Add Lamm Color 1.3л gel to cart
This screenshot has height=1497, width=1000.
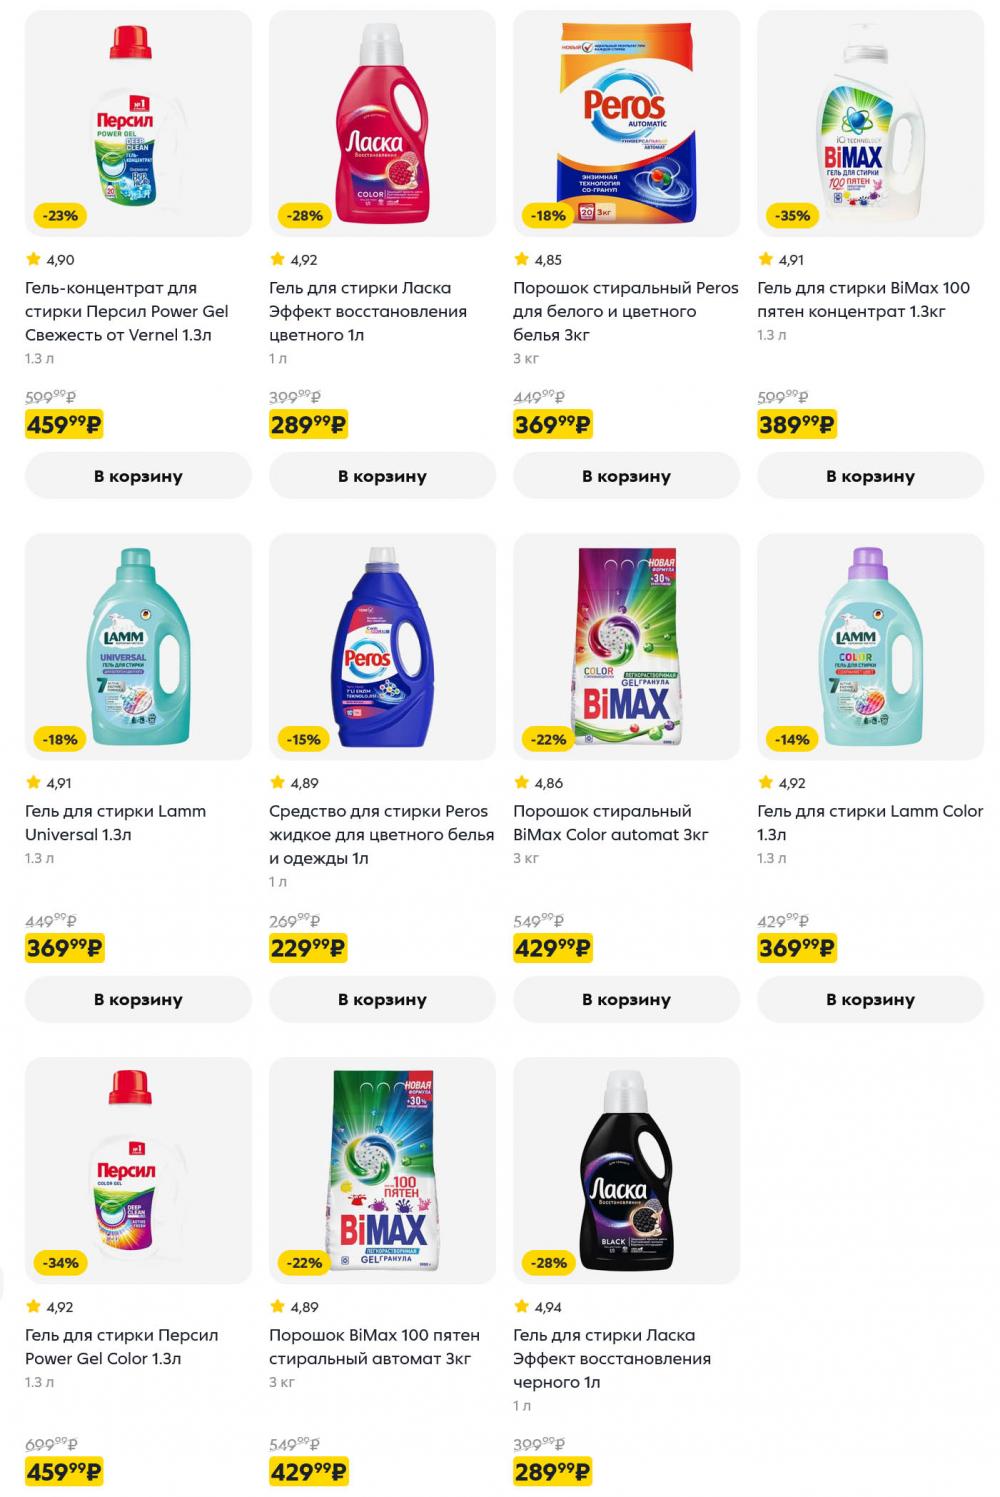click(x=870, y=999)
